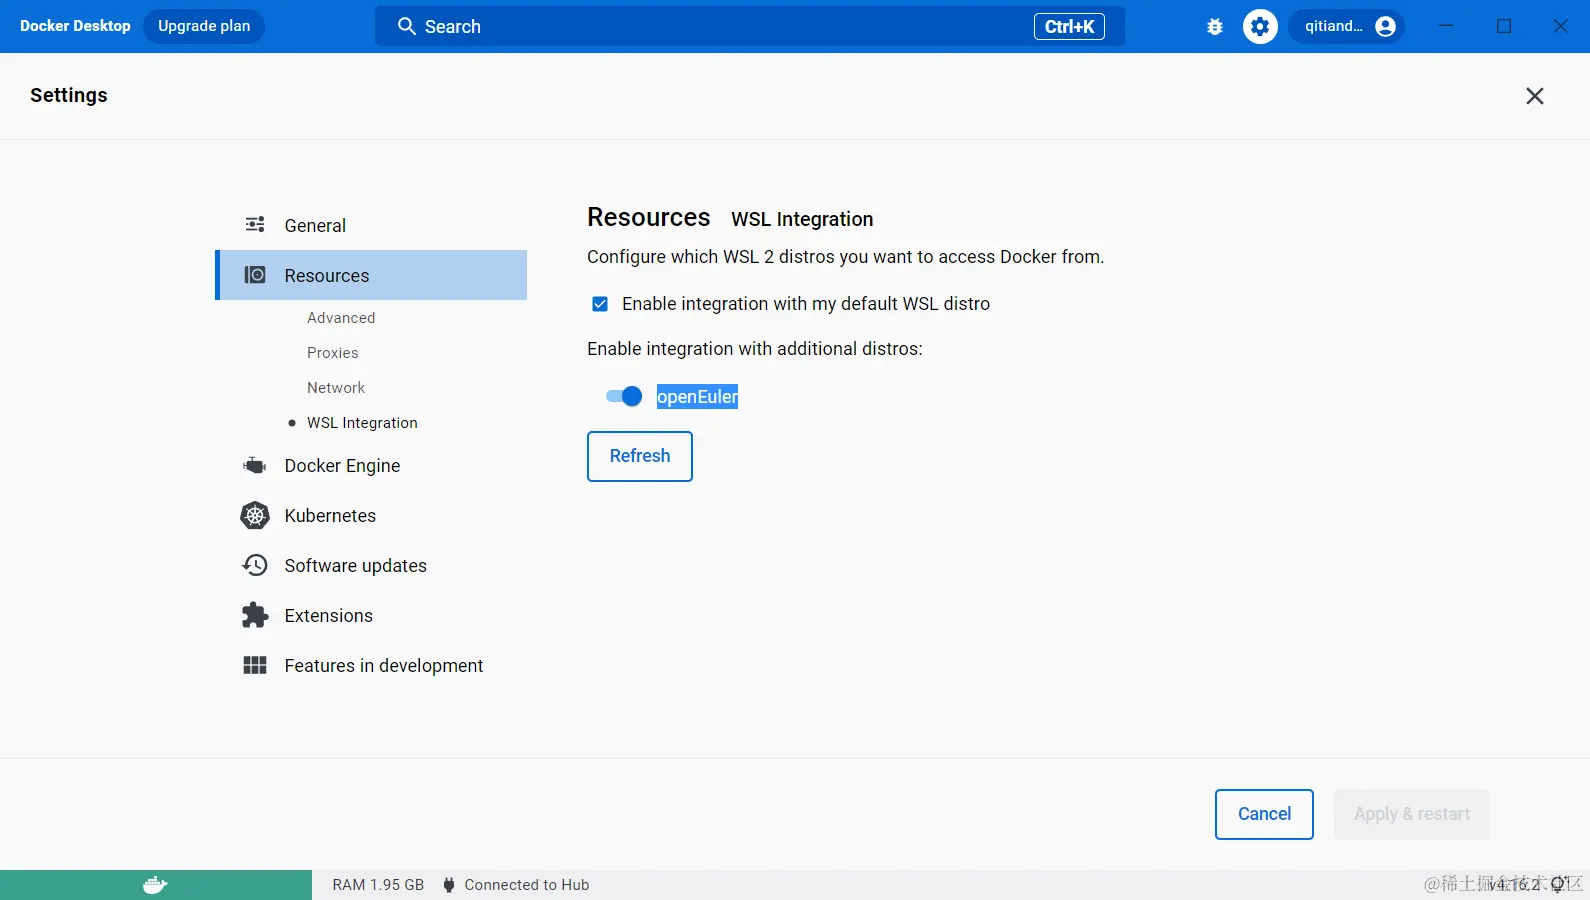This screenshot has height=900, width=1590.
Task: Click the Enable integration with my default WSL distro label
Action: [x=806, y=304]
